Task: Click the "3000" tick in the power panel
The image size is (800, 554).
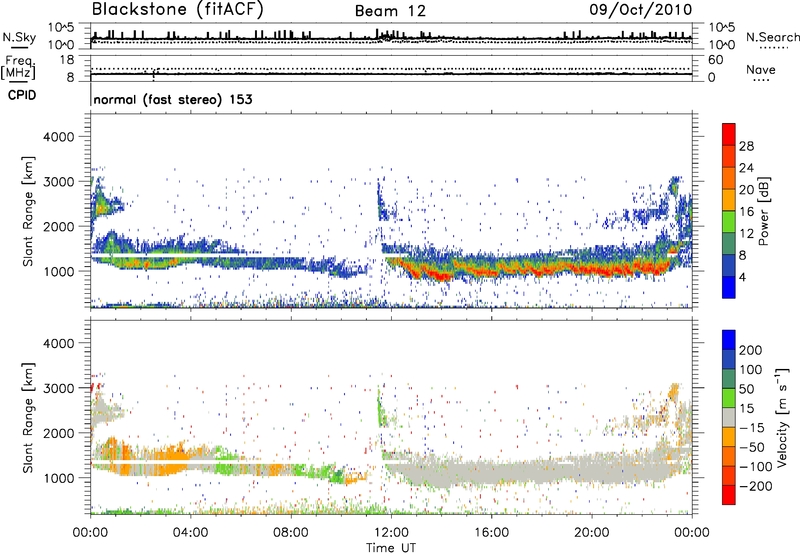Action: (58, 182)
